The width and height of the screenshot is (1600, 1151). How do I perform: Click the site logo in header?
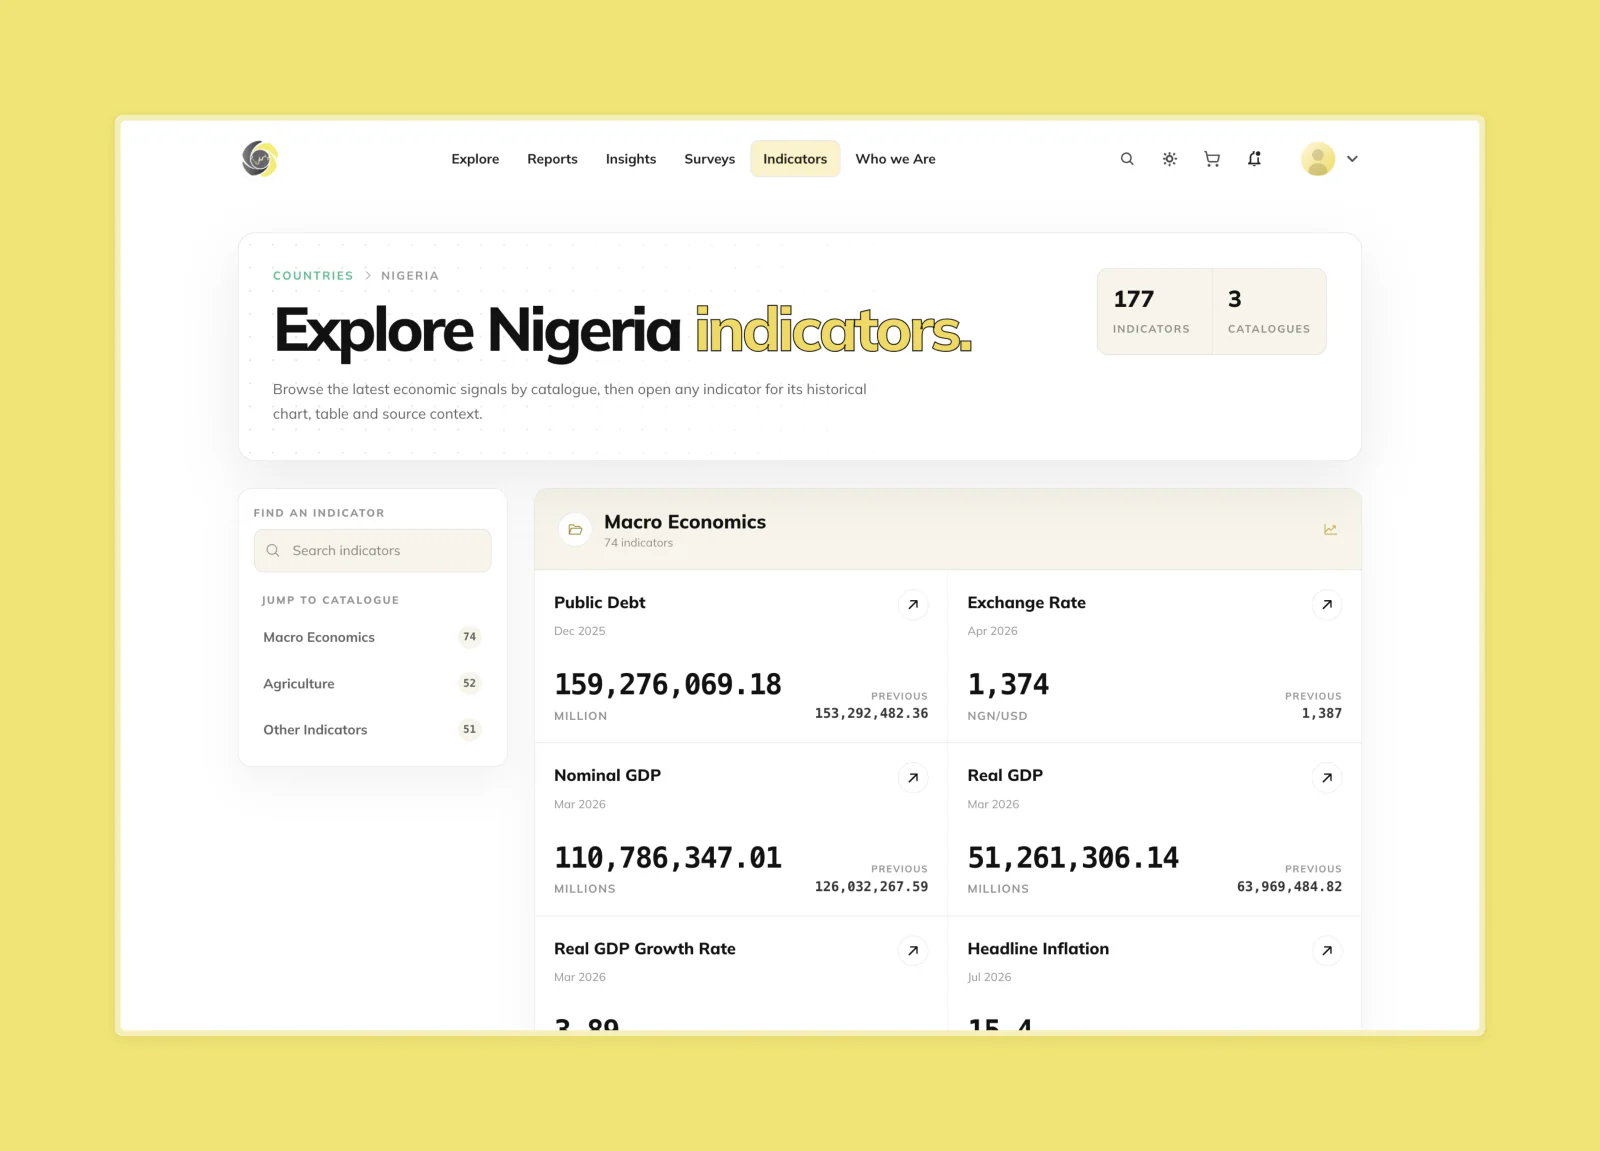click(260, 159)
